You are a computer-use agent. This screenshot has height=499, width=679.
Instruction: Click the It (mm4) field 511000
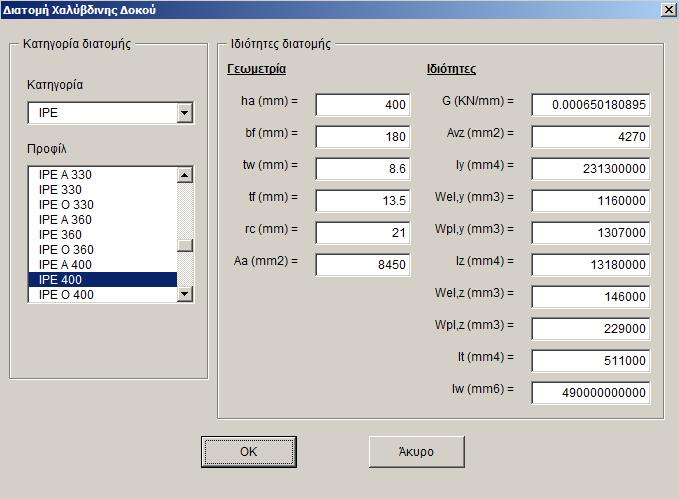point(591,360)
